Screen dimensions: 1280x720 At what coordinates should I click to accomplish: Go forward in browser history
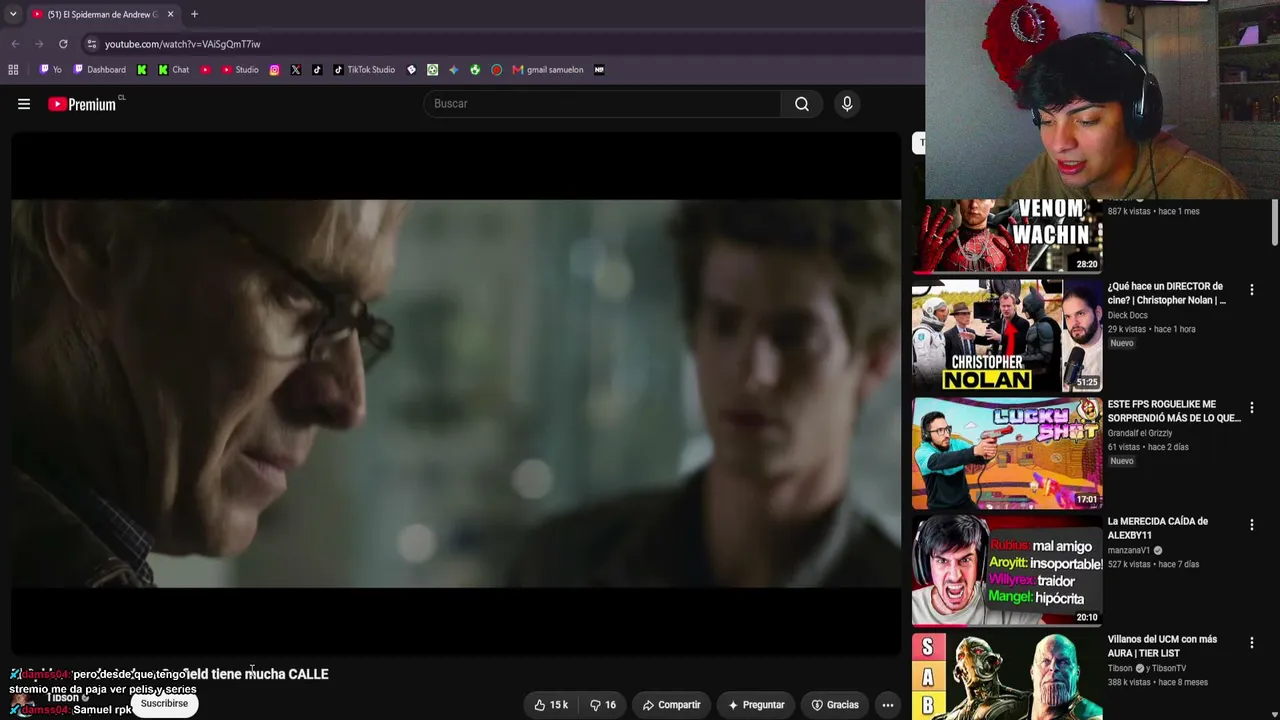pyautogui.click(x=39, y=44)
